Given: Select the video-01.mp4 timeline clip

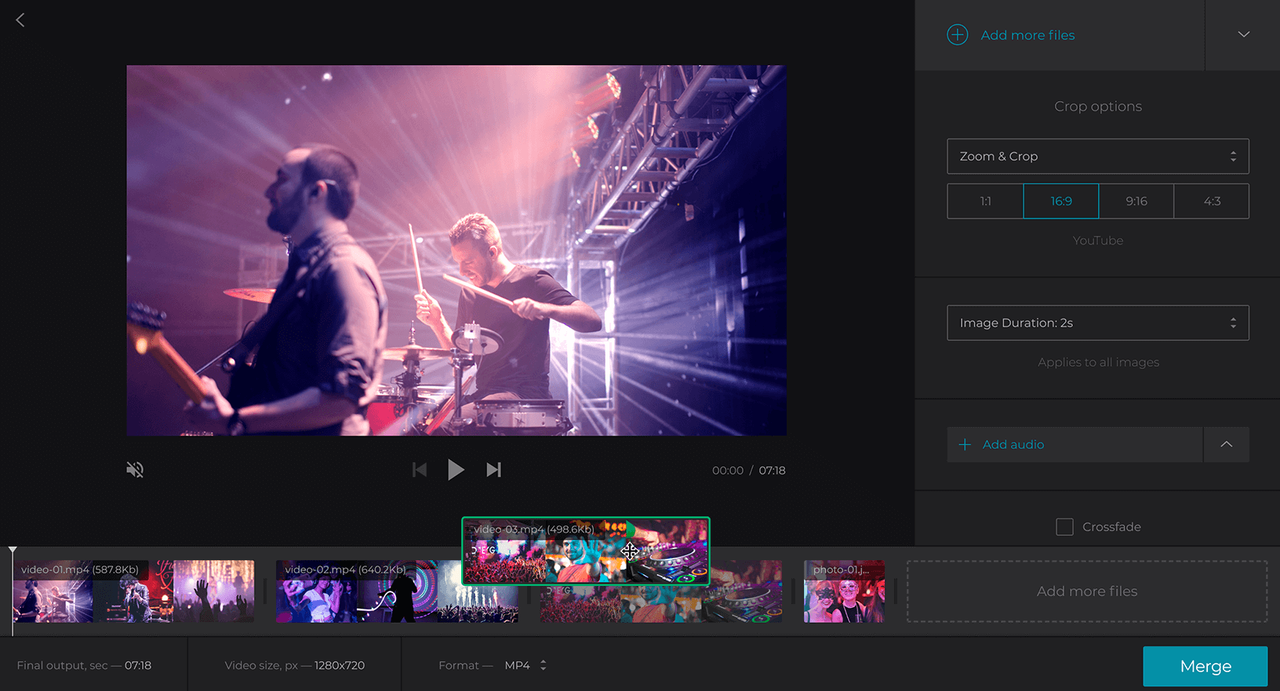Looking at the screenshot, I should click(x=134, y=591).
